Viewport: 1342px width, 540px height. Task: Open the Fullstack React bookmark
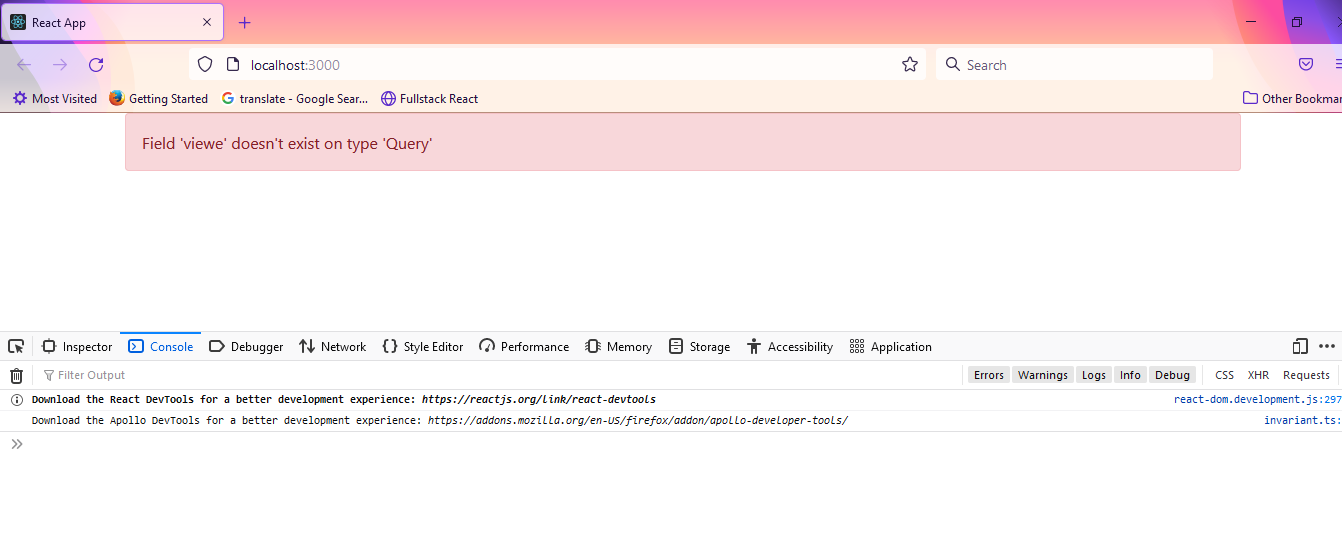pos(429,99)
